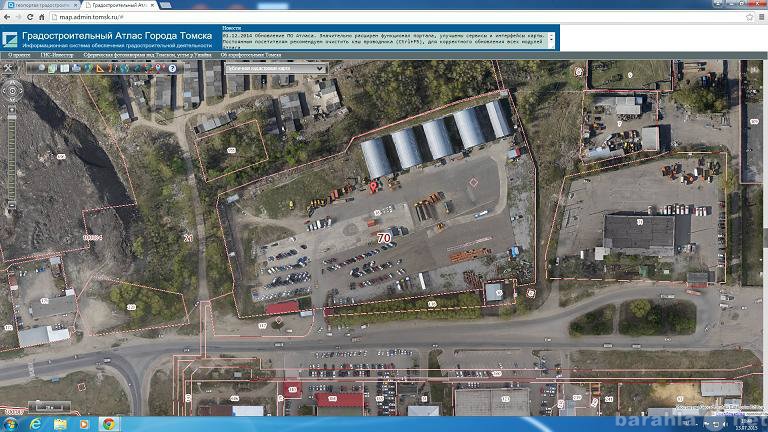This screenshot has height=432, width=768.
Task: Click the map scale bar indicator
Action: click(x=49, y=406)
